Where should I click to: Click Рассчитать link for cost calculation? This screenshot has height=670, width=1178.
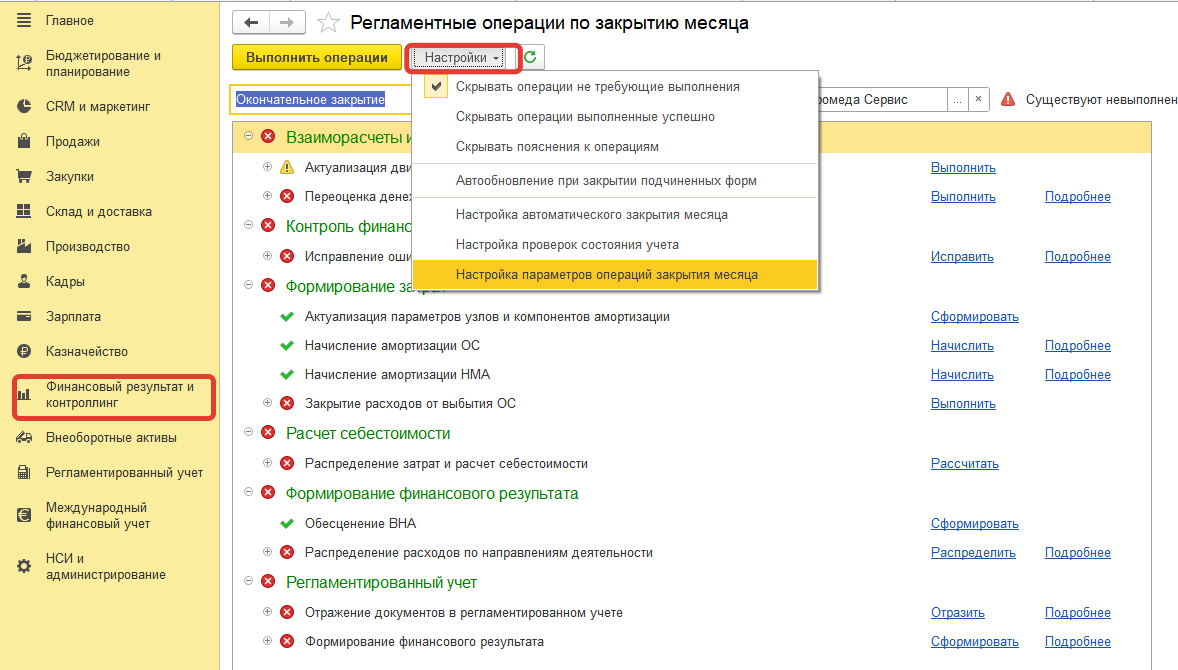tap(964, 464)
